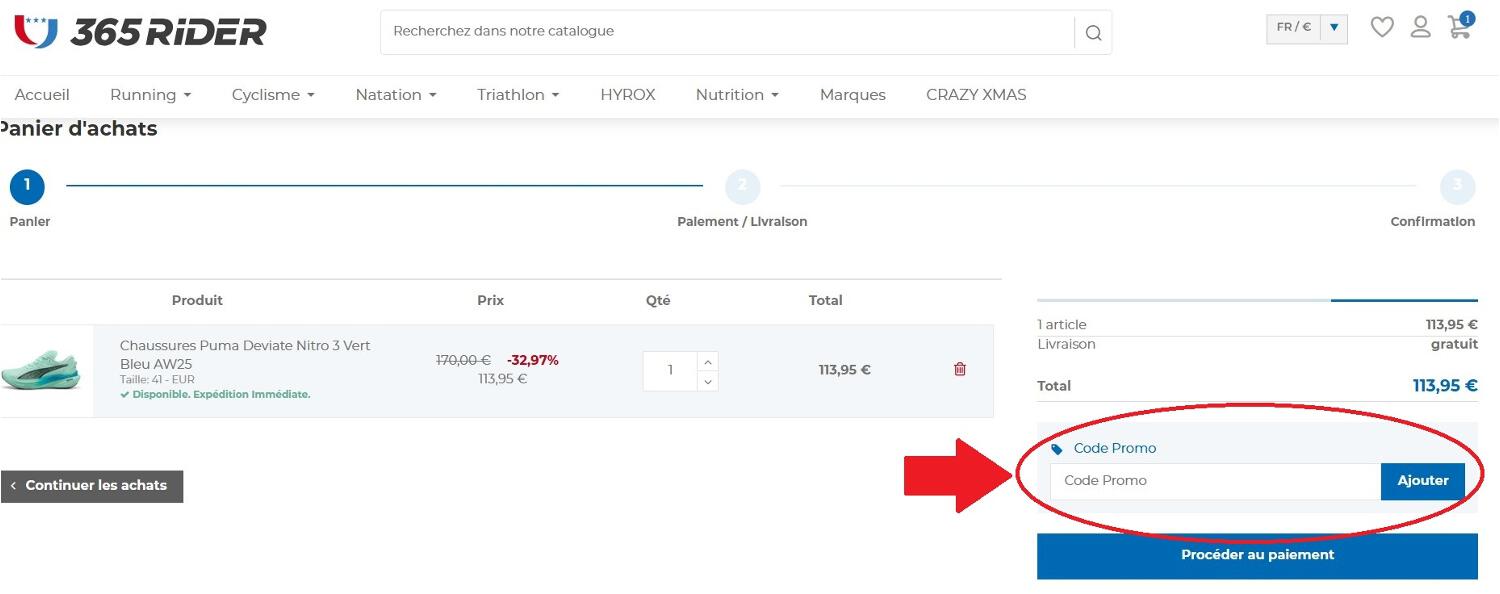1500x594 pixels.
Task: Select the Paiement/Livraison step circle
Action: [x=742, y=186]
